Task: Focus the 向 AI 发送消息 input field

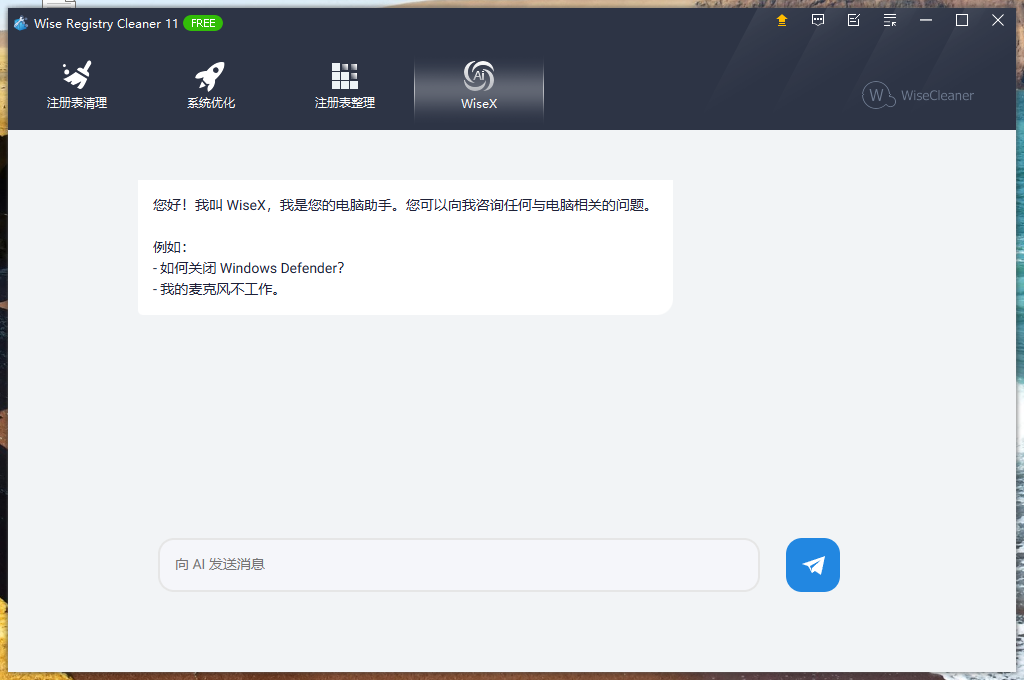Action: 458,565
